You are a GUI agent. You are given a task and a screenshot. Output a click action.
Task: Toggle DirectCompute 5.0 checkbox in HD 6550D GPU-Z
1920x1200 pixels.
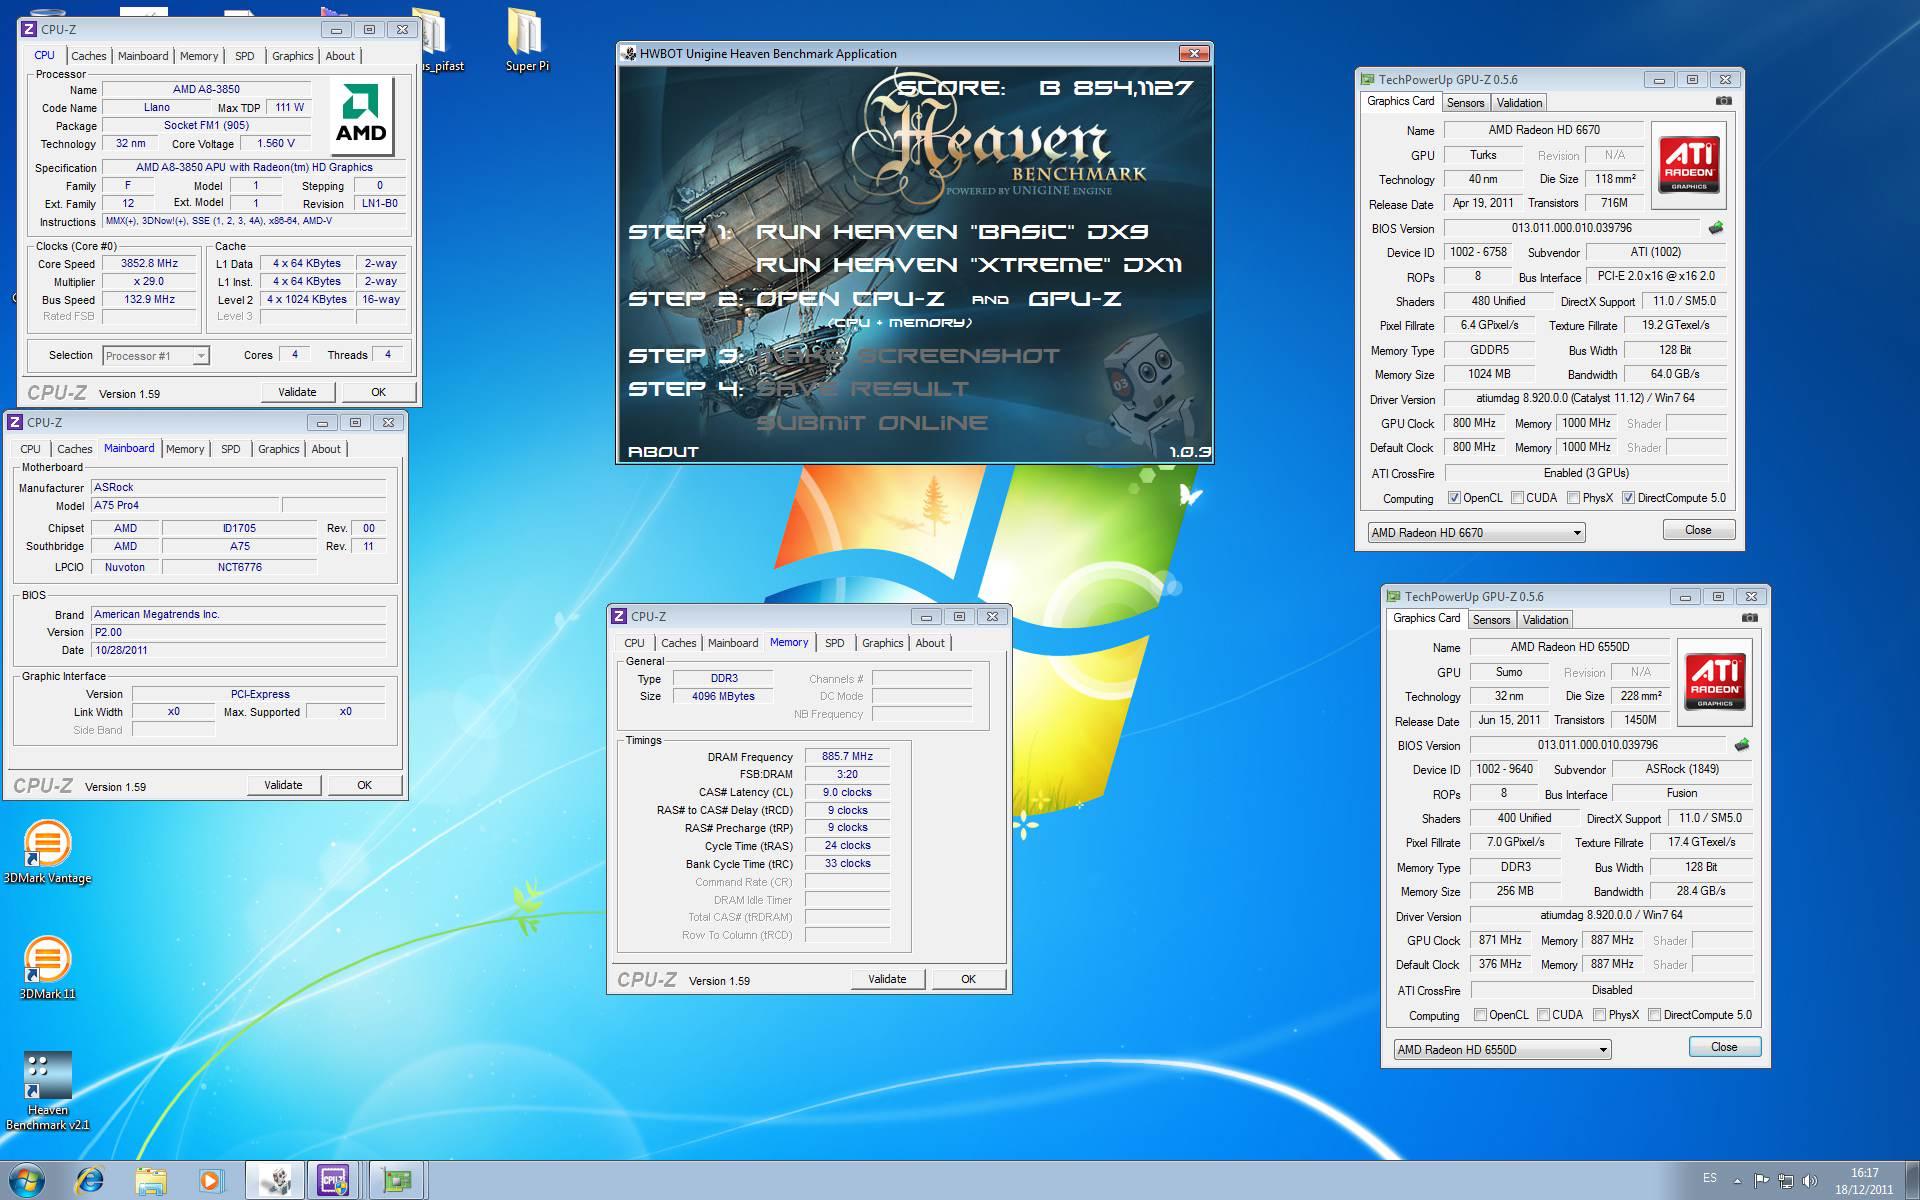pos(1654,1015)
